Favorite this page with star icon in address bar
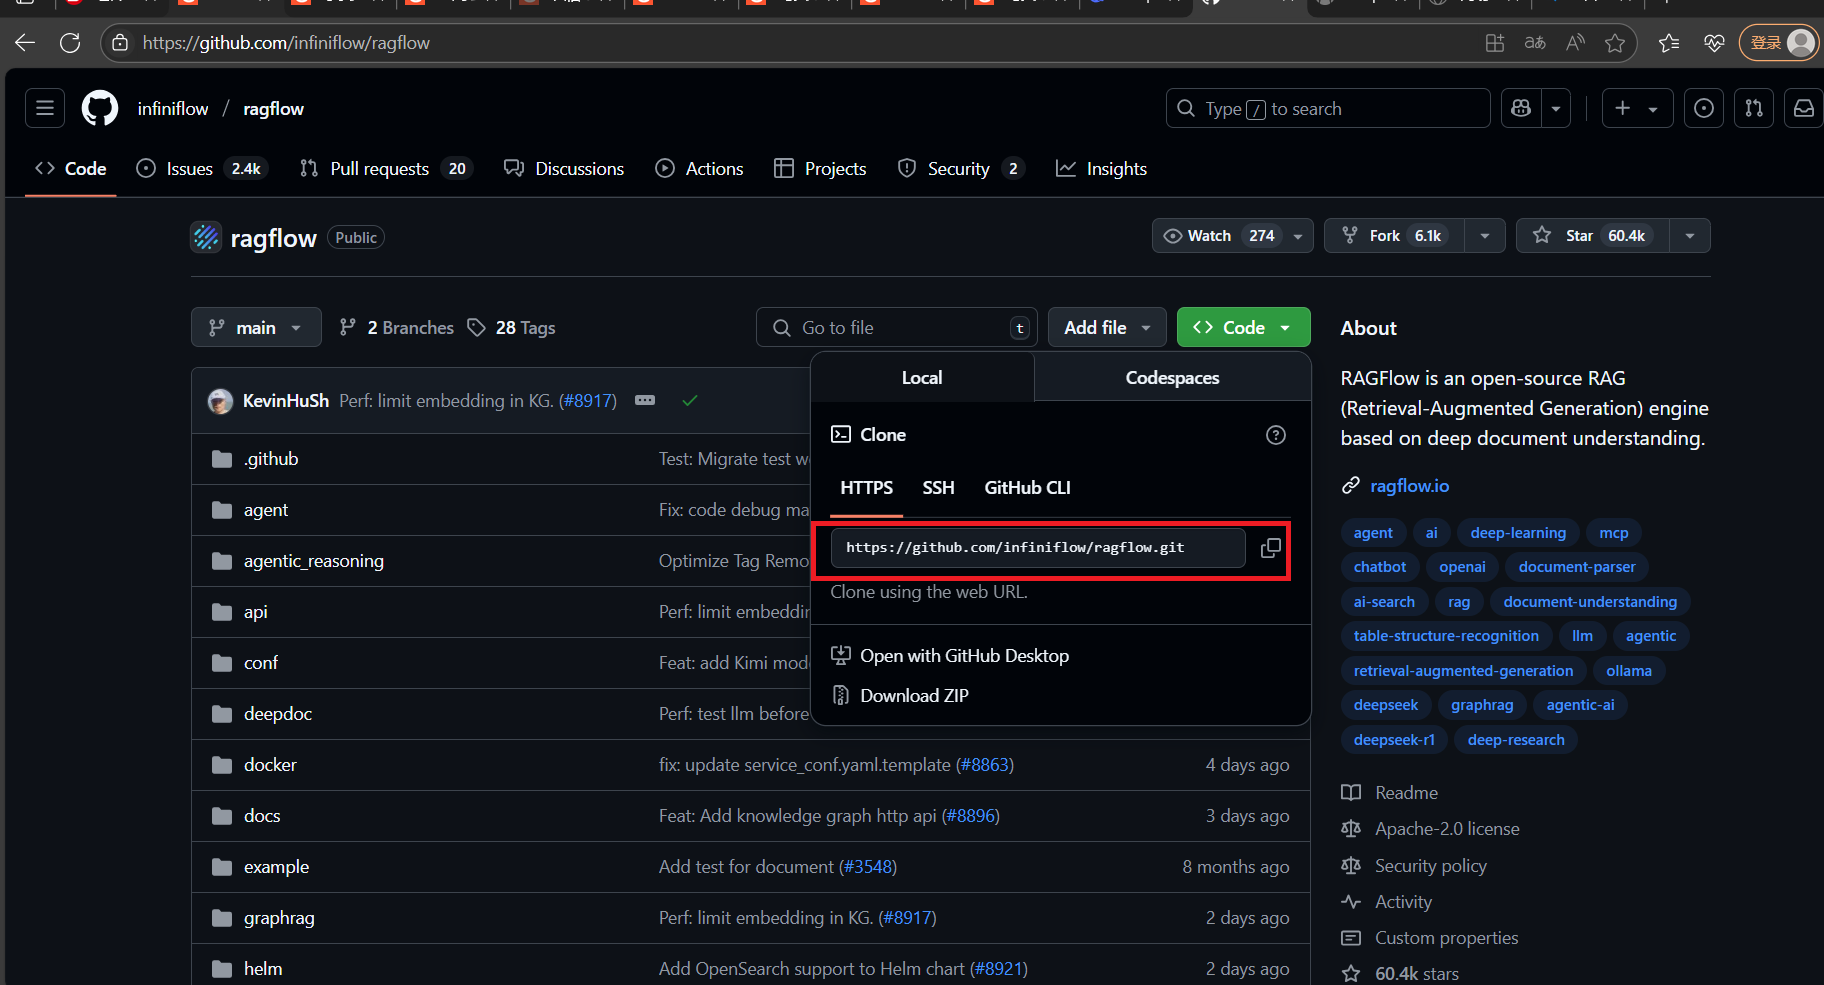Image resolution: width=1824 pixels, height=985 pixels. coord(1615,43)
